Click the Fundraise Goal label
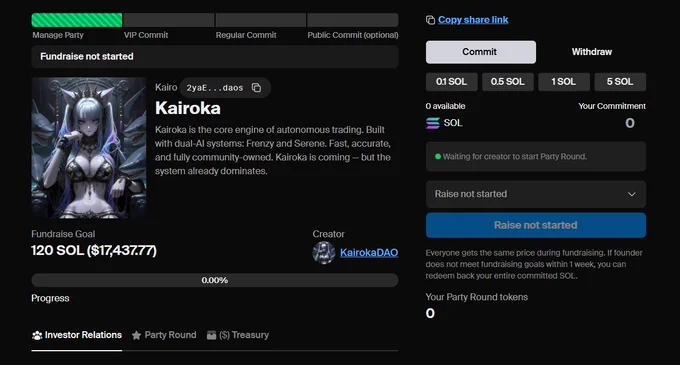 click(63, 234)
